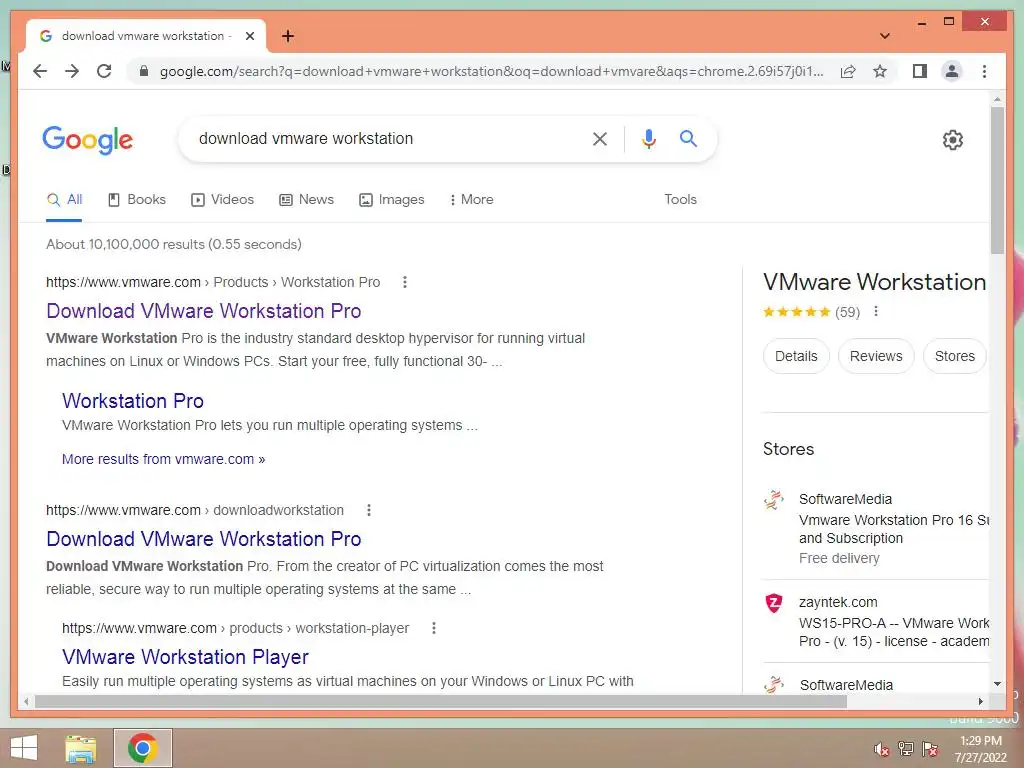Viewport: 1024px width, 768px height.
Task: Click the vertical scrollbar thumb
Action: 997,180
